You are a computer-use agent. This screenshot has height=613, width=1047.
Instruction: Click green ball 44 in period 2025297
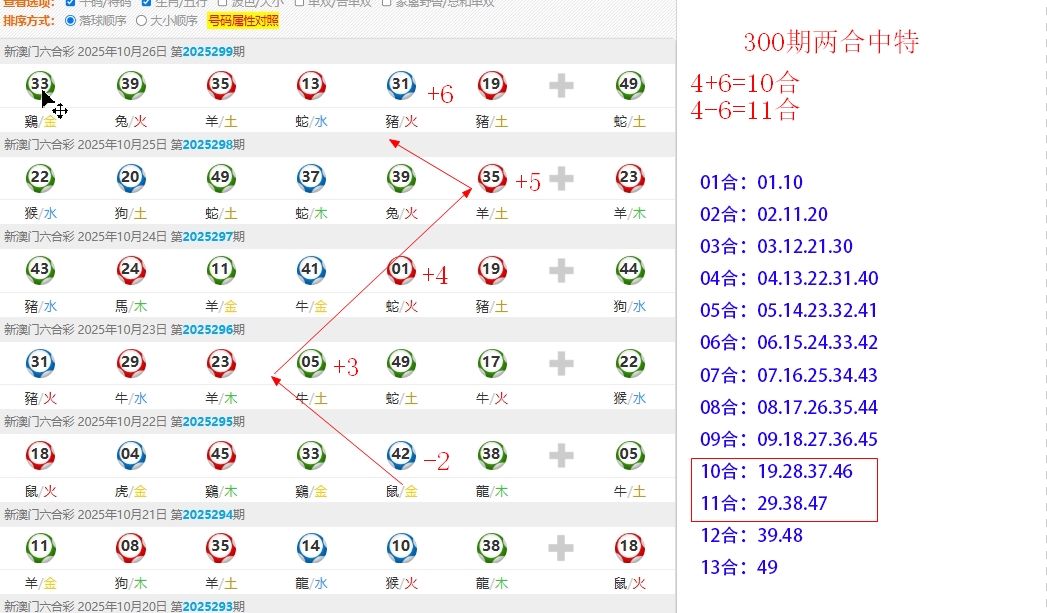coord(629,270)
